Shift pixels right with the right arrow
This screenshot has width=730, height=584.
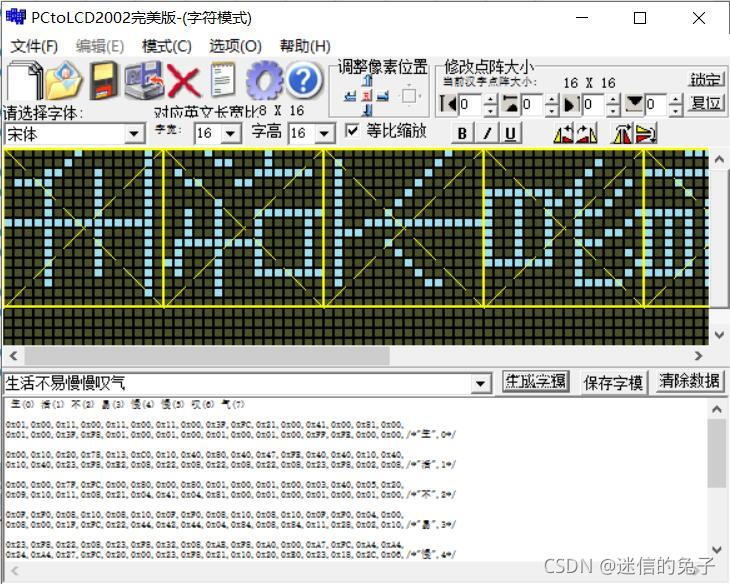coord(383,96)
